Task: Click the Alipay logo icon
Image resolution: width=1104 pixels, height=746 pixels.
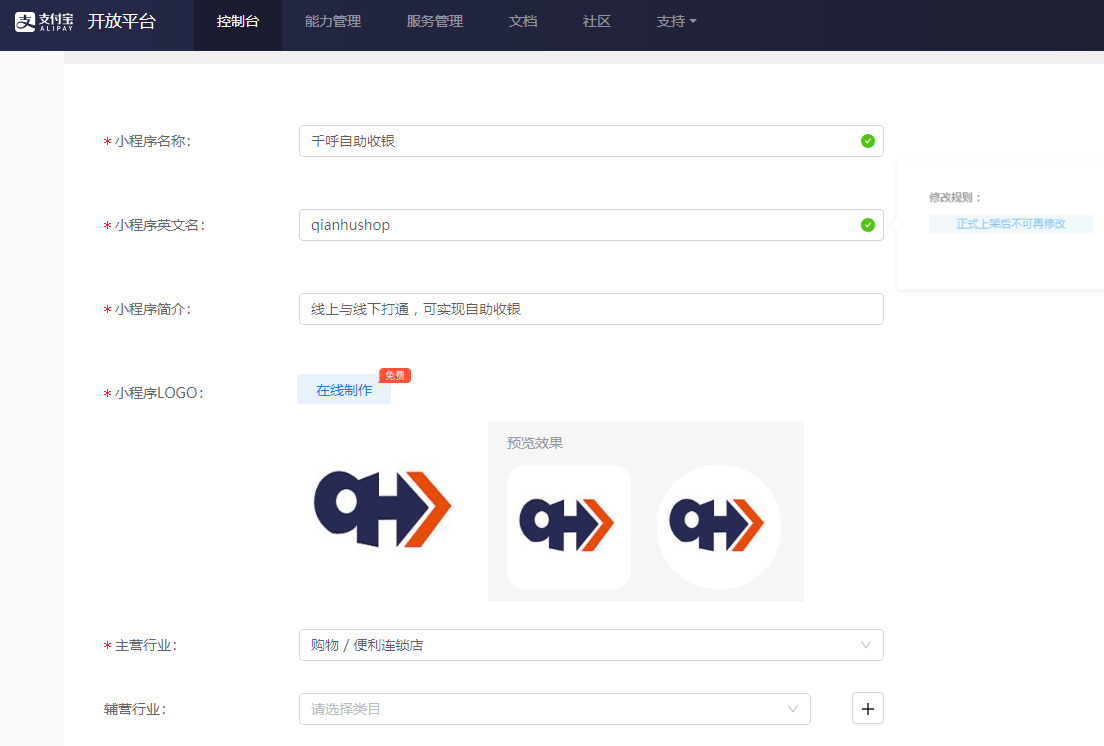Action: point(44,22)
